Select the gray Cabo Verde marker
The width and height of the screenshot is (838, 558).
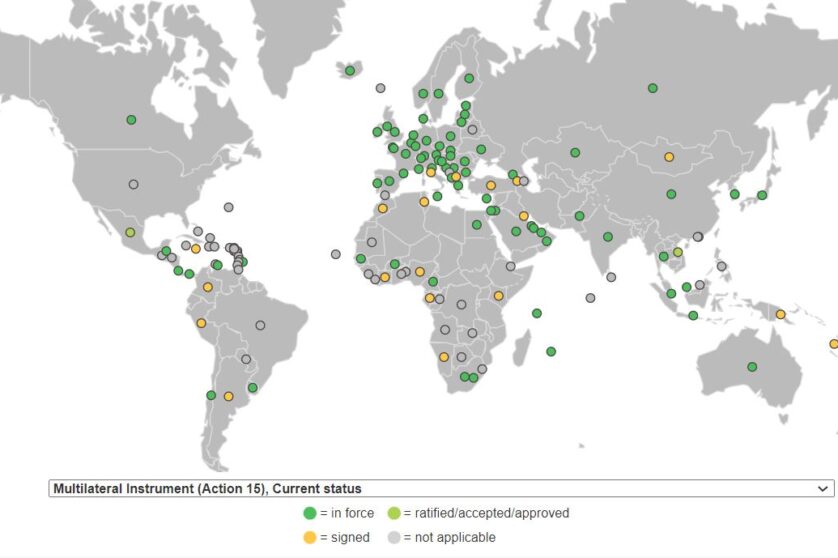coord(336,254)
